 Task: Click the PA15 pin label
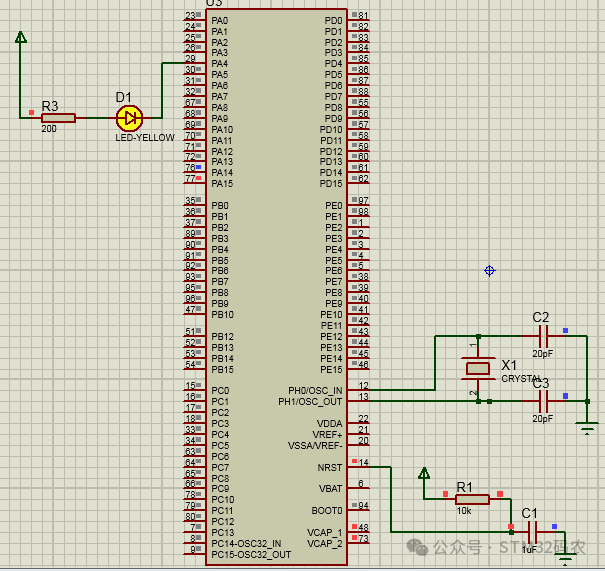tap(222, 183)
